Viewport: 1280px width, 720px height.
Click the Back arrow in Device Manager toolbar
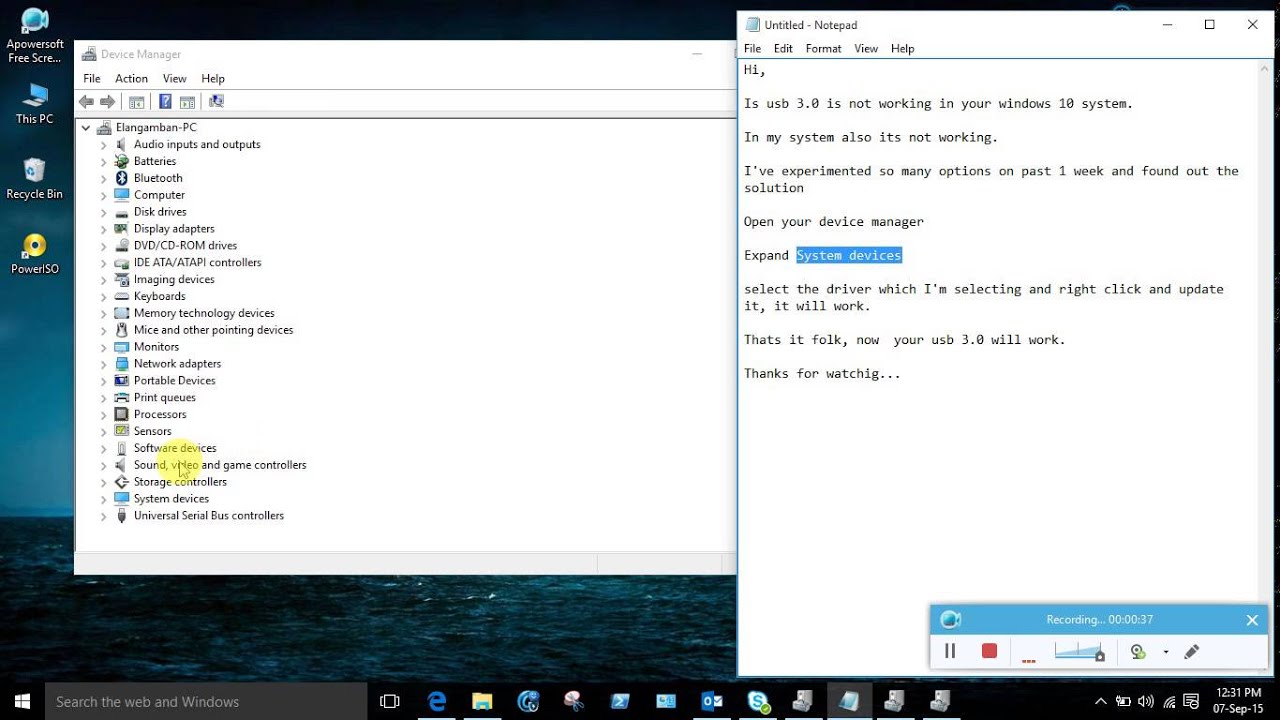[x=86, y=101]
